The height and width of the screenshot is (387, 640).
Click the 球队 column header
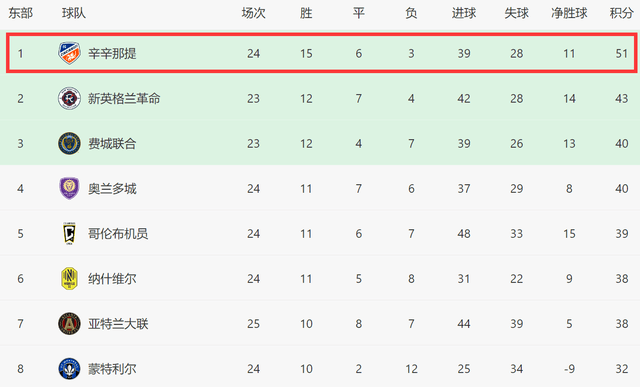click(74, 13)
